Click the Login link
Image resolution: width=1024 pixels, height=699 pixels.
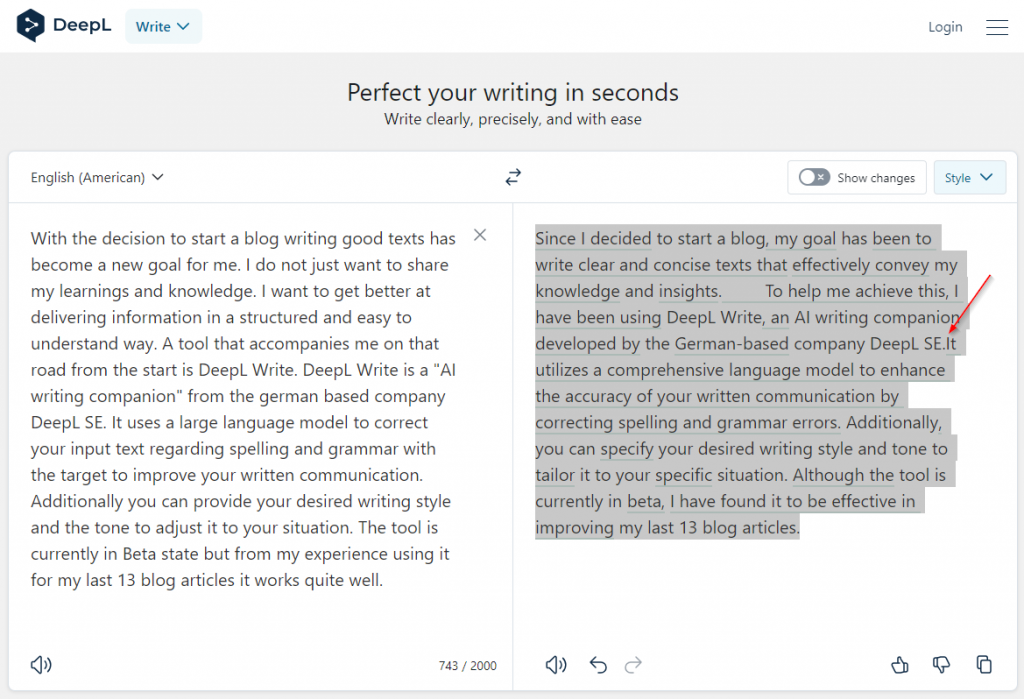(x=945, y=27)
